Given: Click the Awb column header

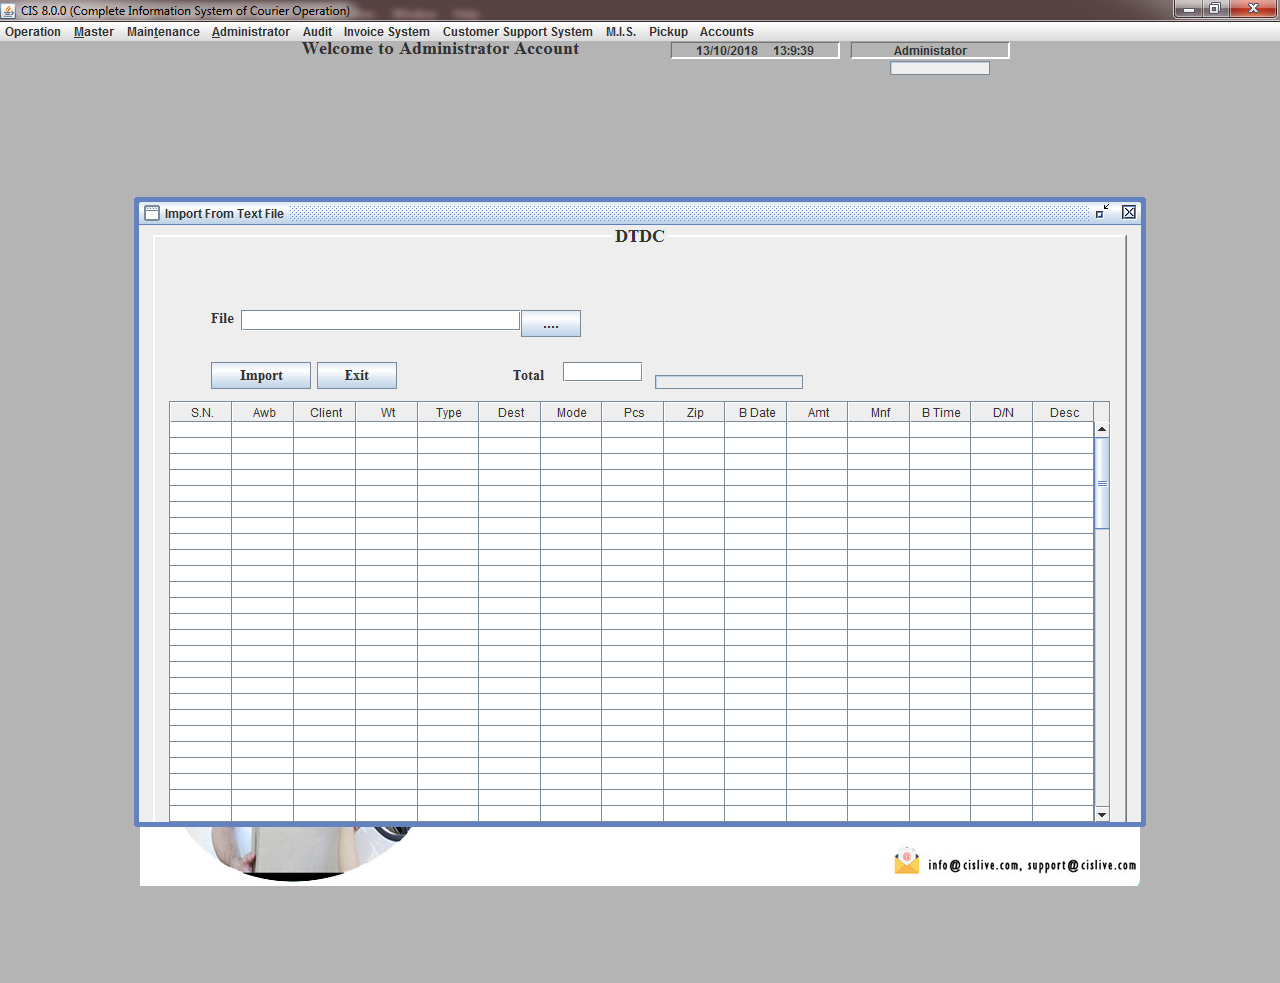Looking at the screenshot, I should (x=264, y=412).
